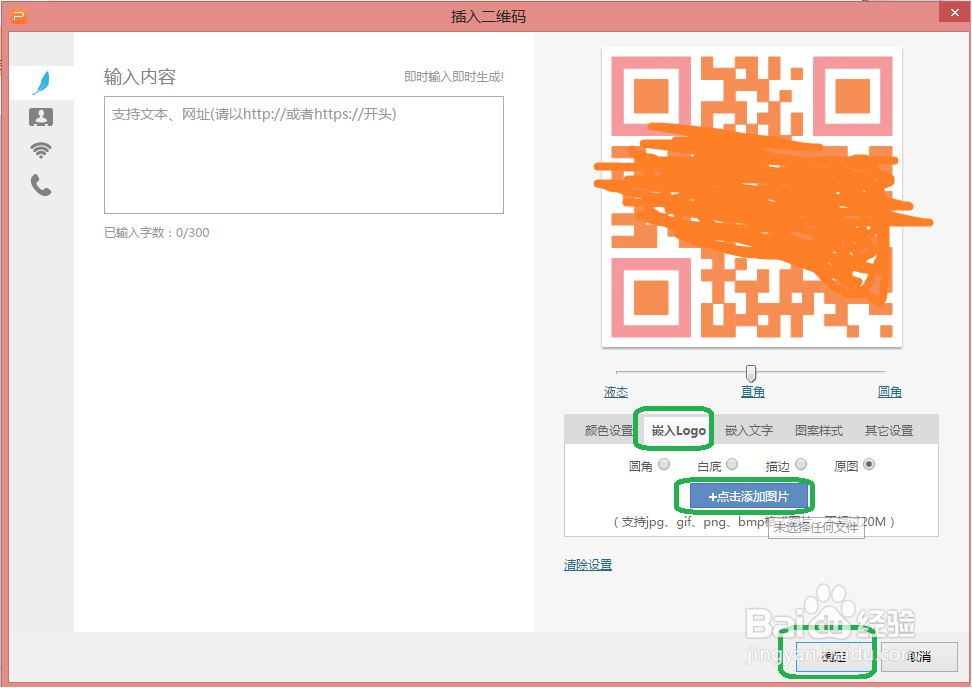The image size is (972, 688).
Task: Select the 原图 logo style radio
Action: coord(869,464)
